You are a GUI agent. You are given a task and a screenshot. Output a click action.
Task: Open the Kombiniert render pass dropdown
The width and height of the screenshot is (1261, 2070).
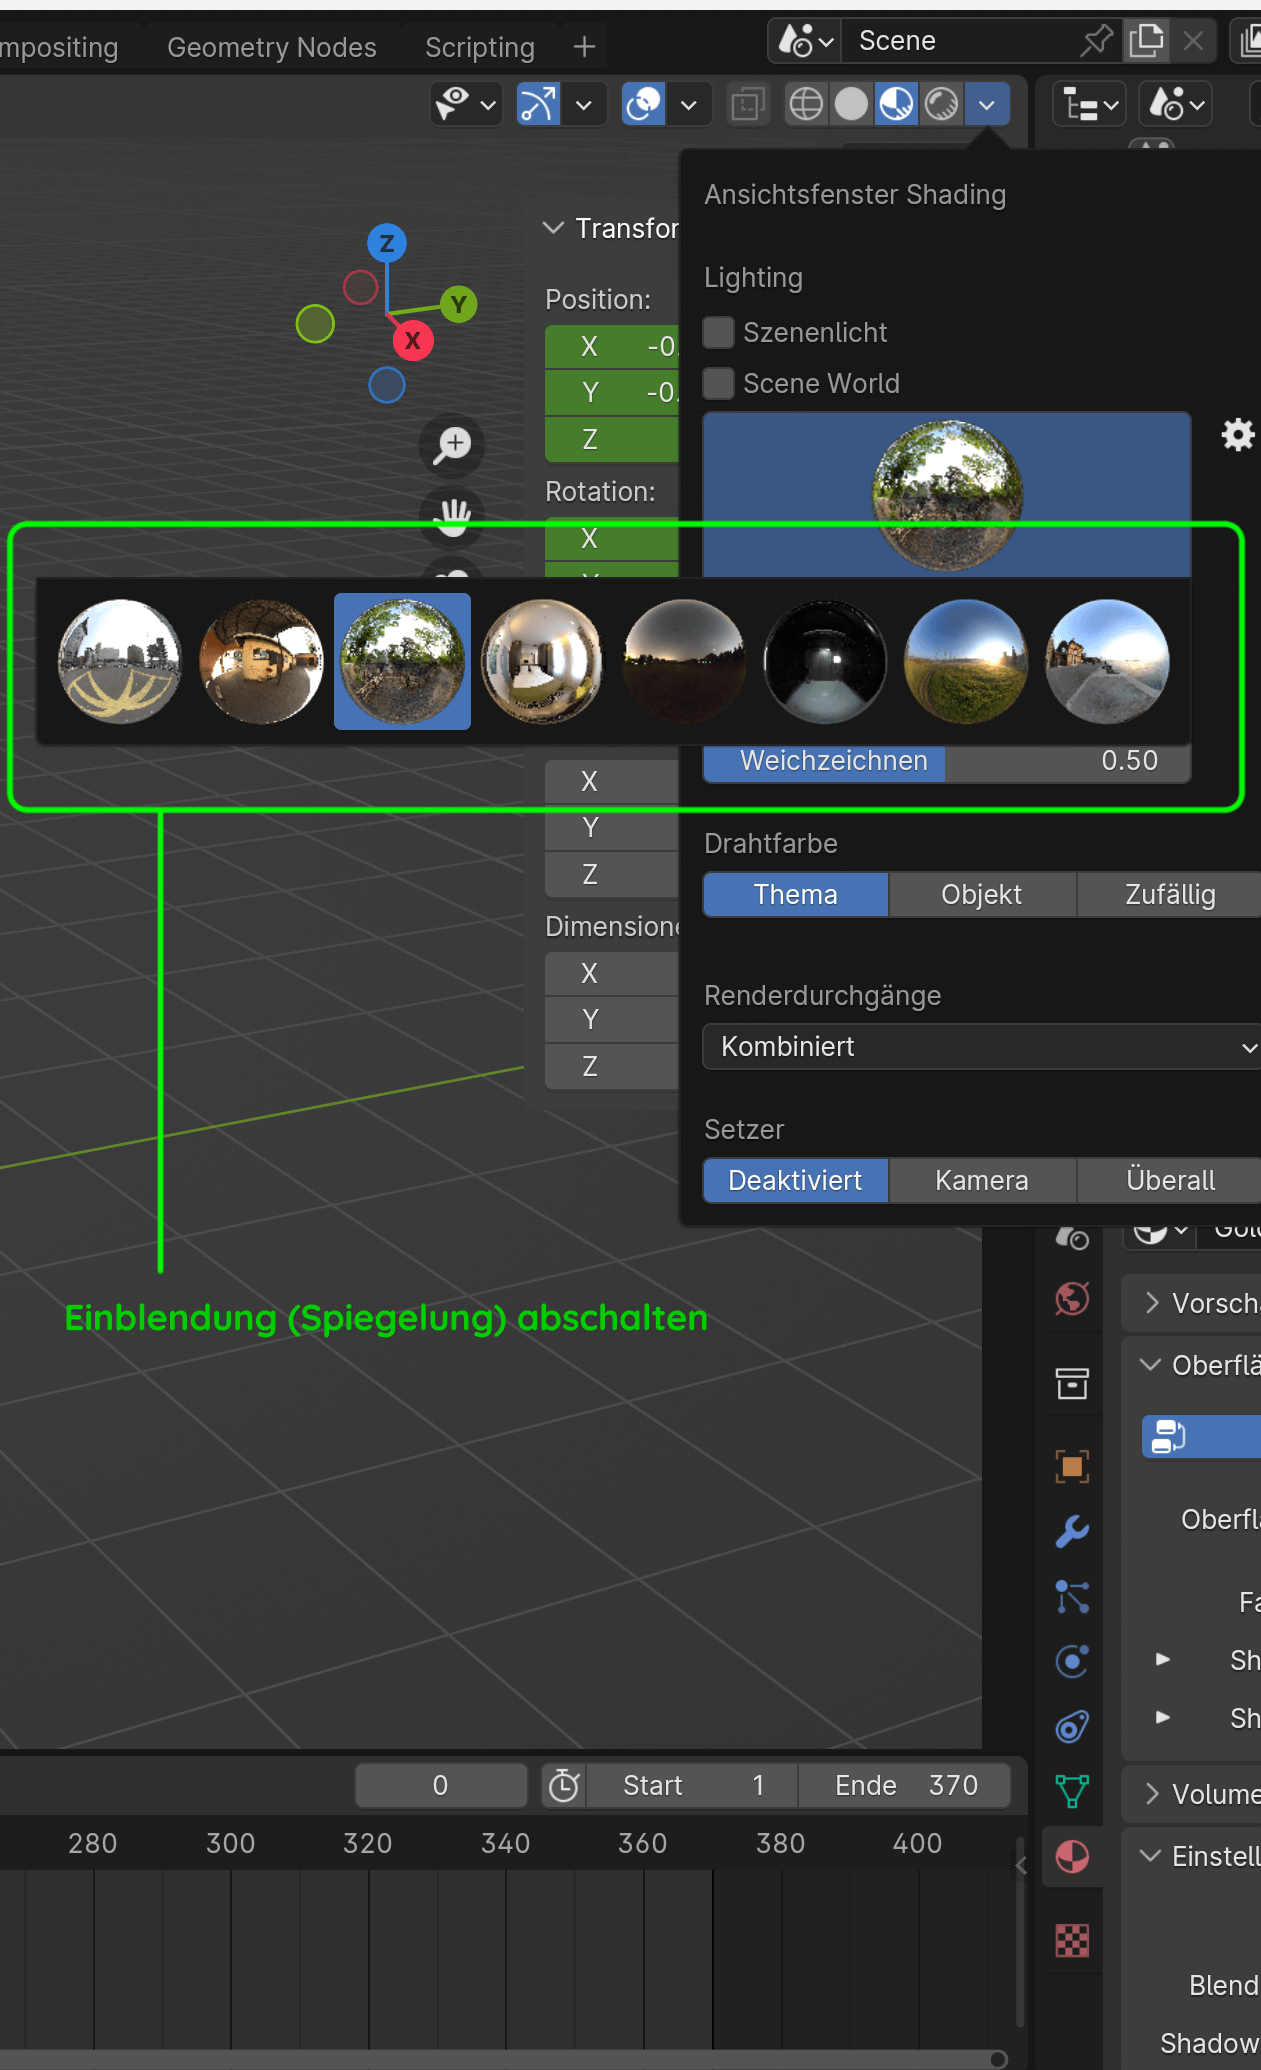pyautogui.click(x=980, y=1046)
